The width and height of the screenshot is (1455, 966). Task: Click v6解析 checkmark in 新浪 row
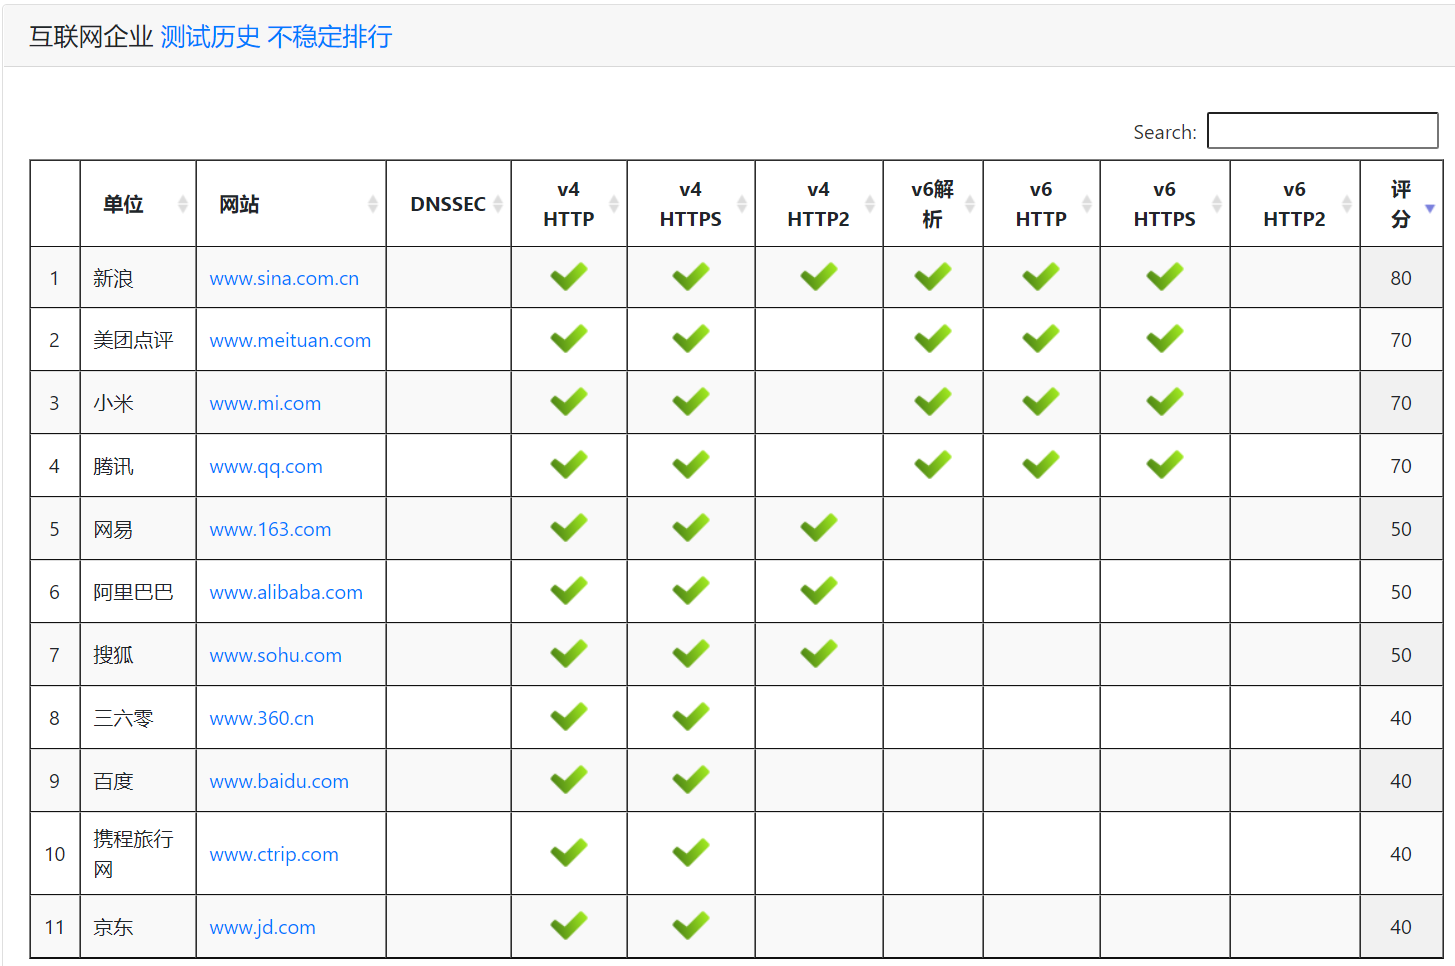pyautogui.click(x=933, y=277)
